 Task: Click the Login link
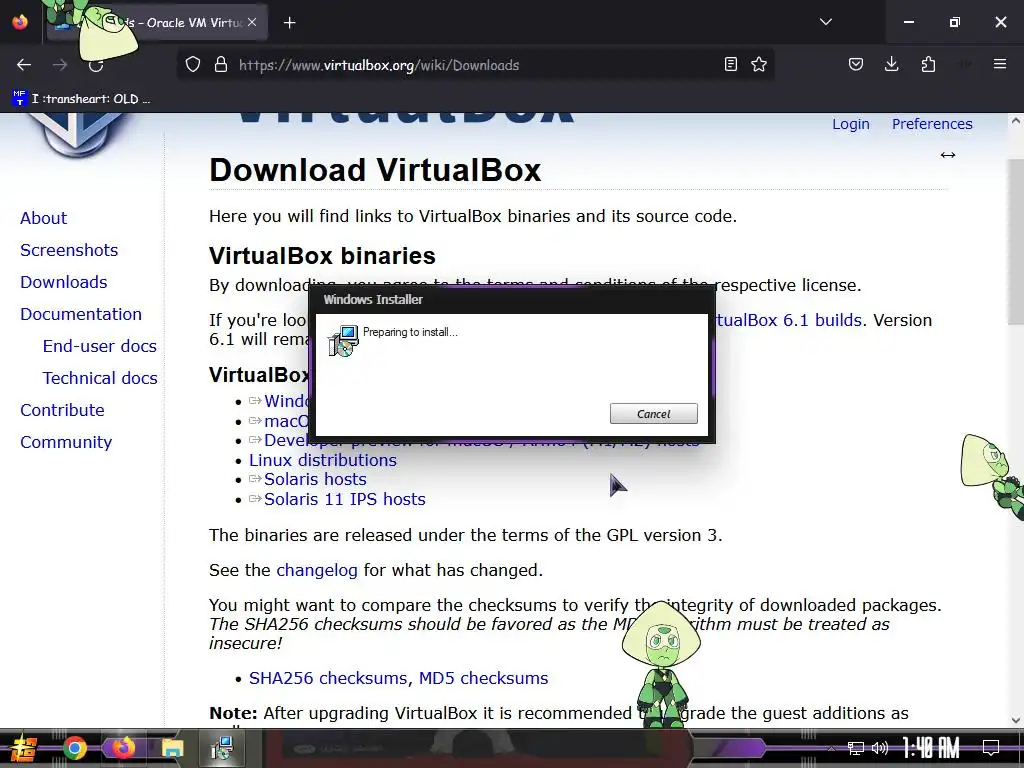pyautogui.click(x=850, y=124)
